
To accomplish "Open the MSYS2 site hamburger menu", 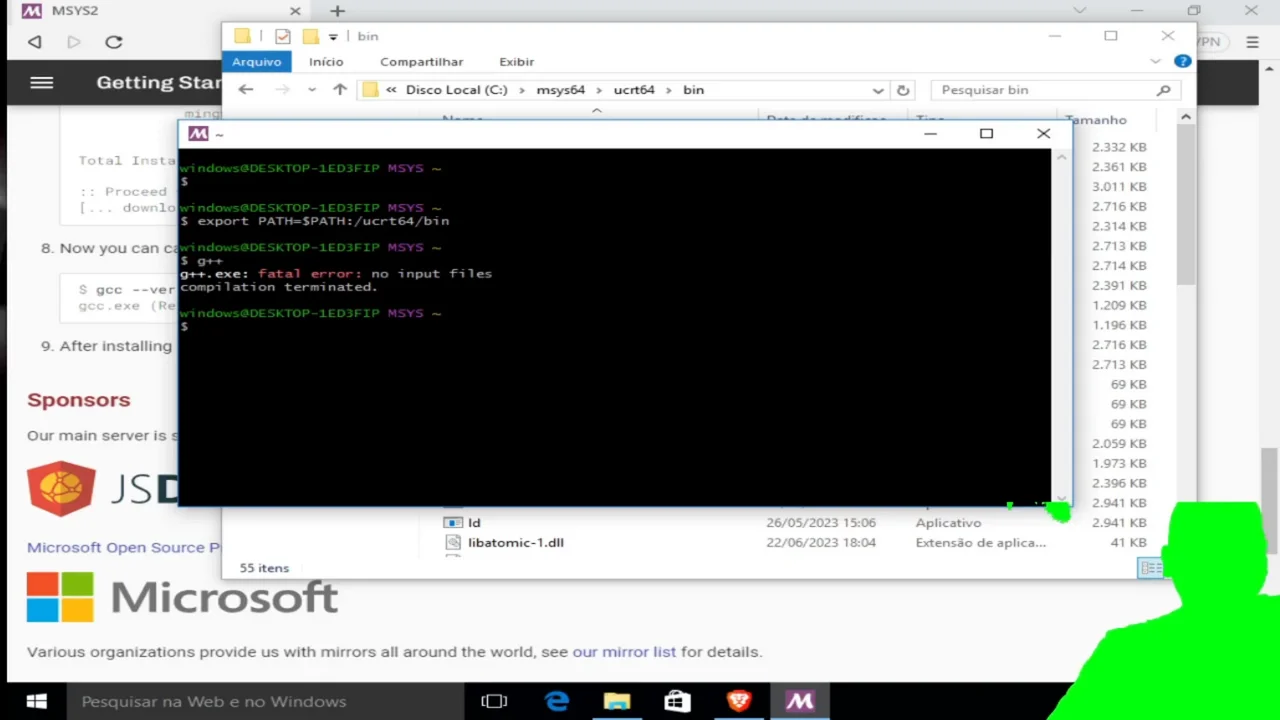I will pos(41,83).
